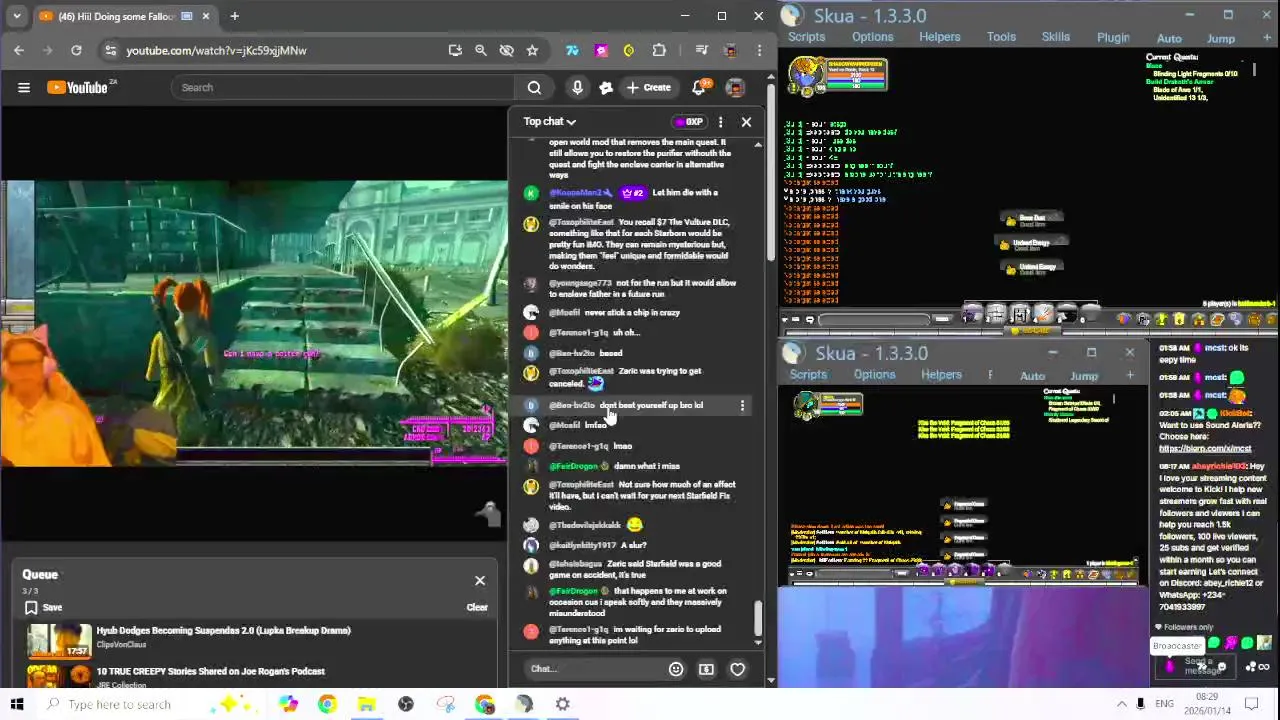Expand the Top chat dropdown
The height and width of the screenshot is (720, 1280).
[549, 122]
